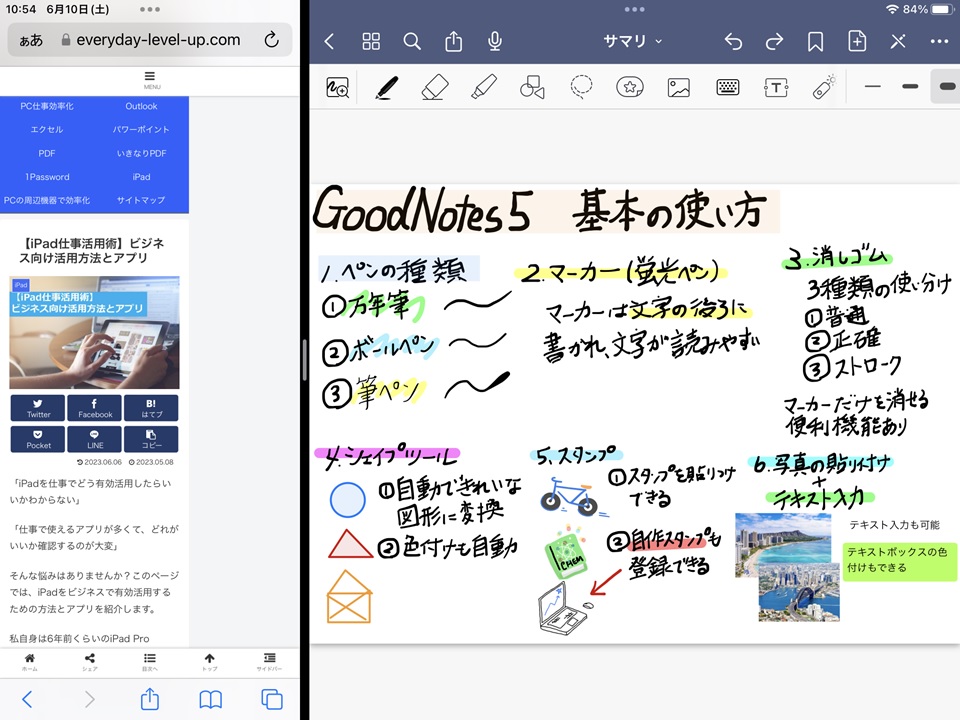Select the laser pointer tool
Screen dimensions: 960x720
click(x=824, y=86)
